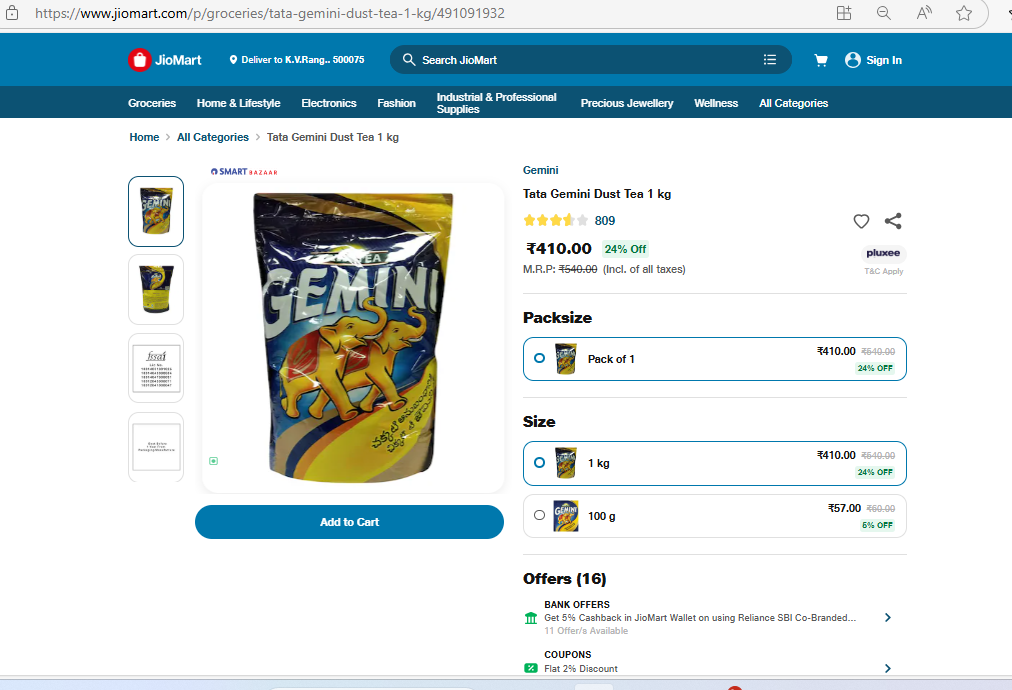Select the Pack of 1 option
The width and height of the screenshot is (1012, 690).
(x=540, y=358)
